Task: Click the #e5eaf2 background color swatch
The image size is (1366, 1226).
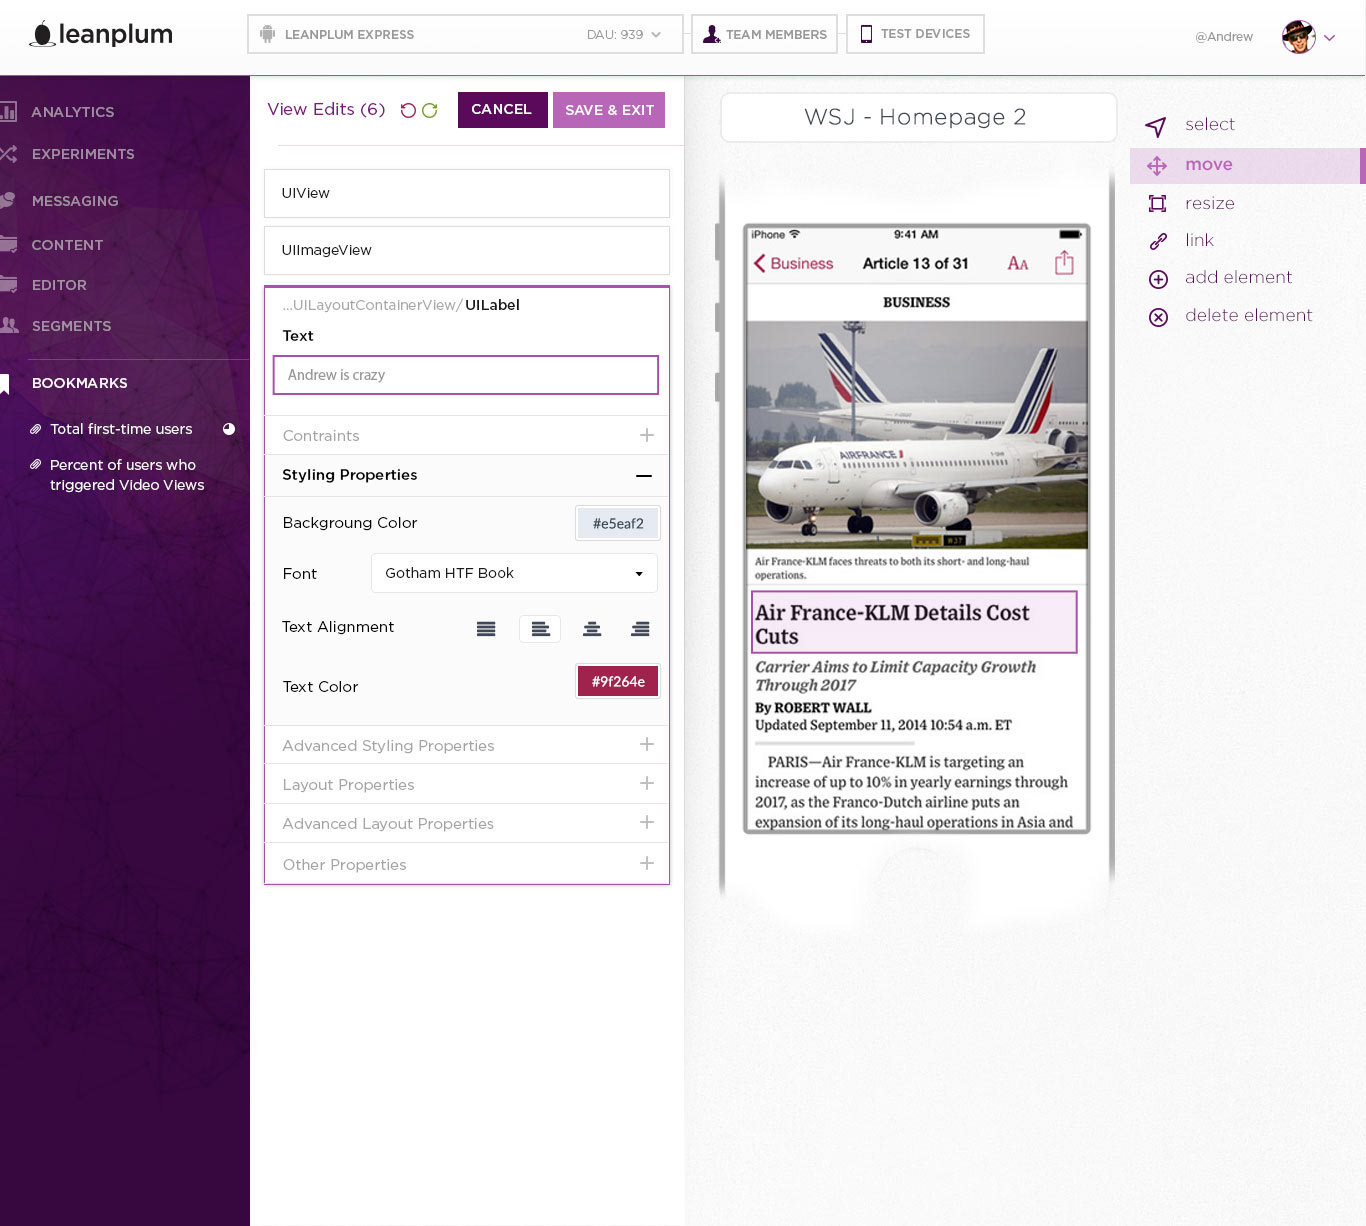Action: pyautogui.click(x=618, y=523)
